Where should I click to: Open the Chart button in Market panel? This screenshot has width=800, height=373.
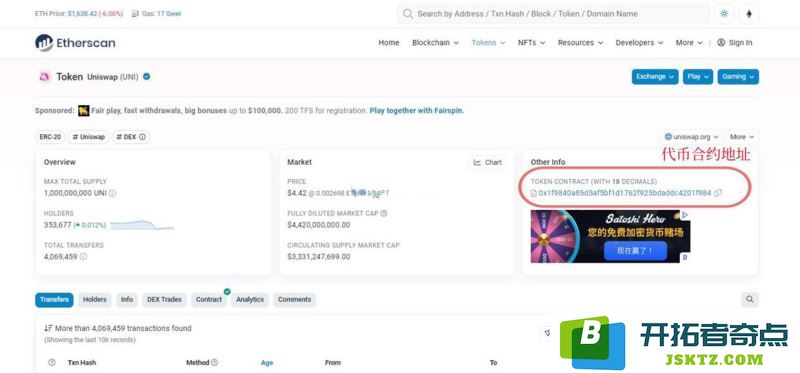488,162
